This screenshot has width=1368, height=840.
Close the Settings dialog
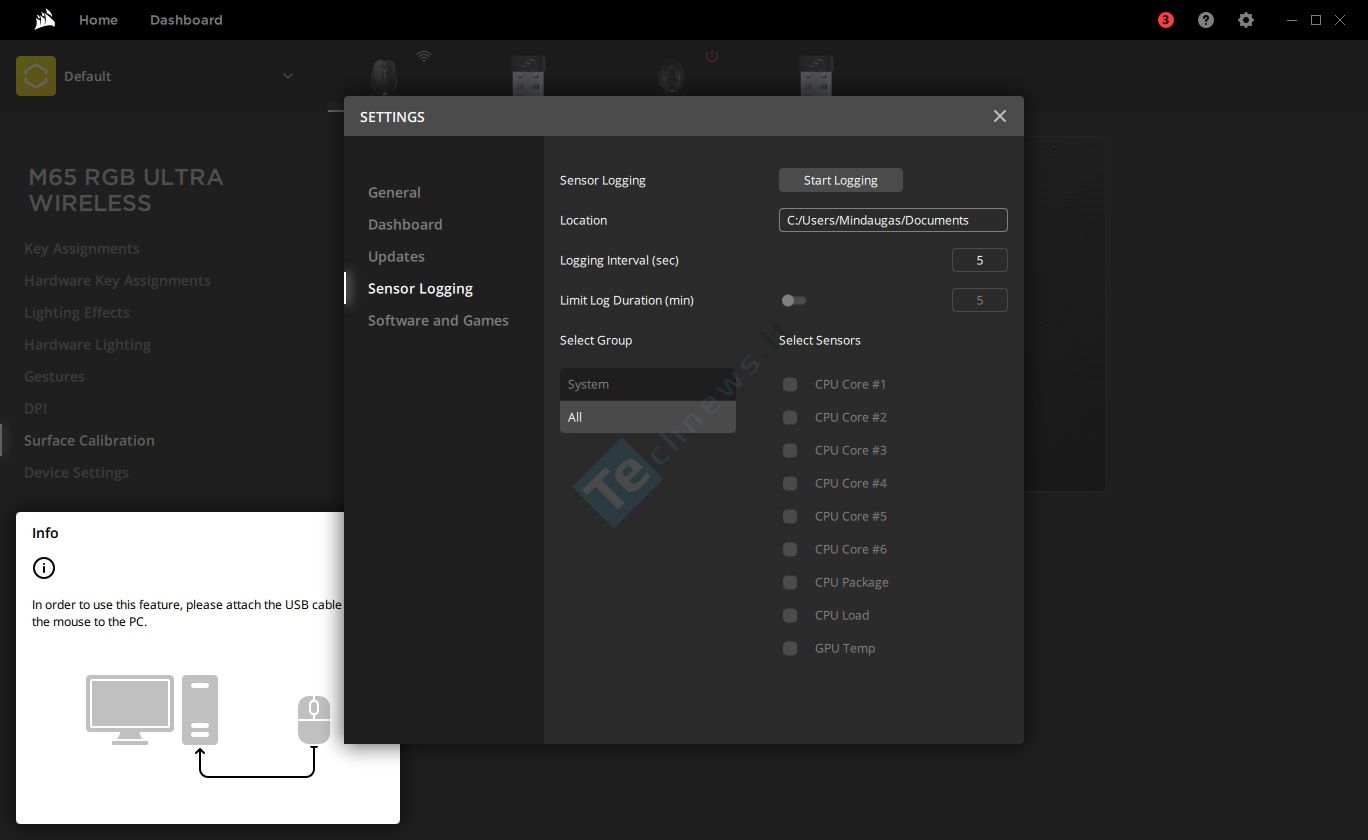click(x=999, y=116)
